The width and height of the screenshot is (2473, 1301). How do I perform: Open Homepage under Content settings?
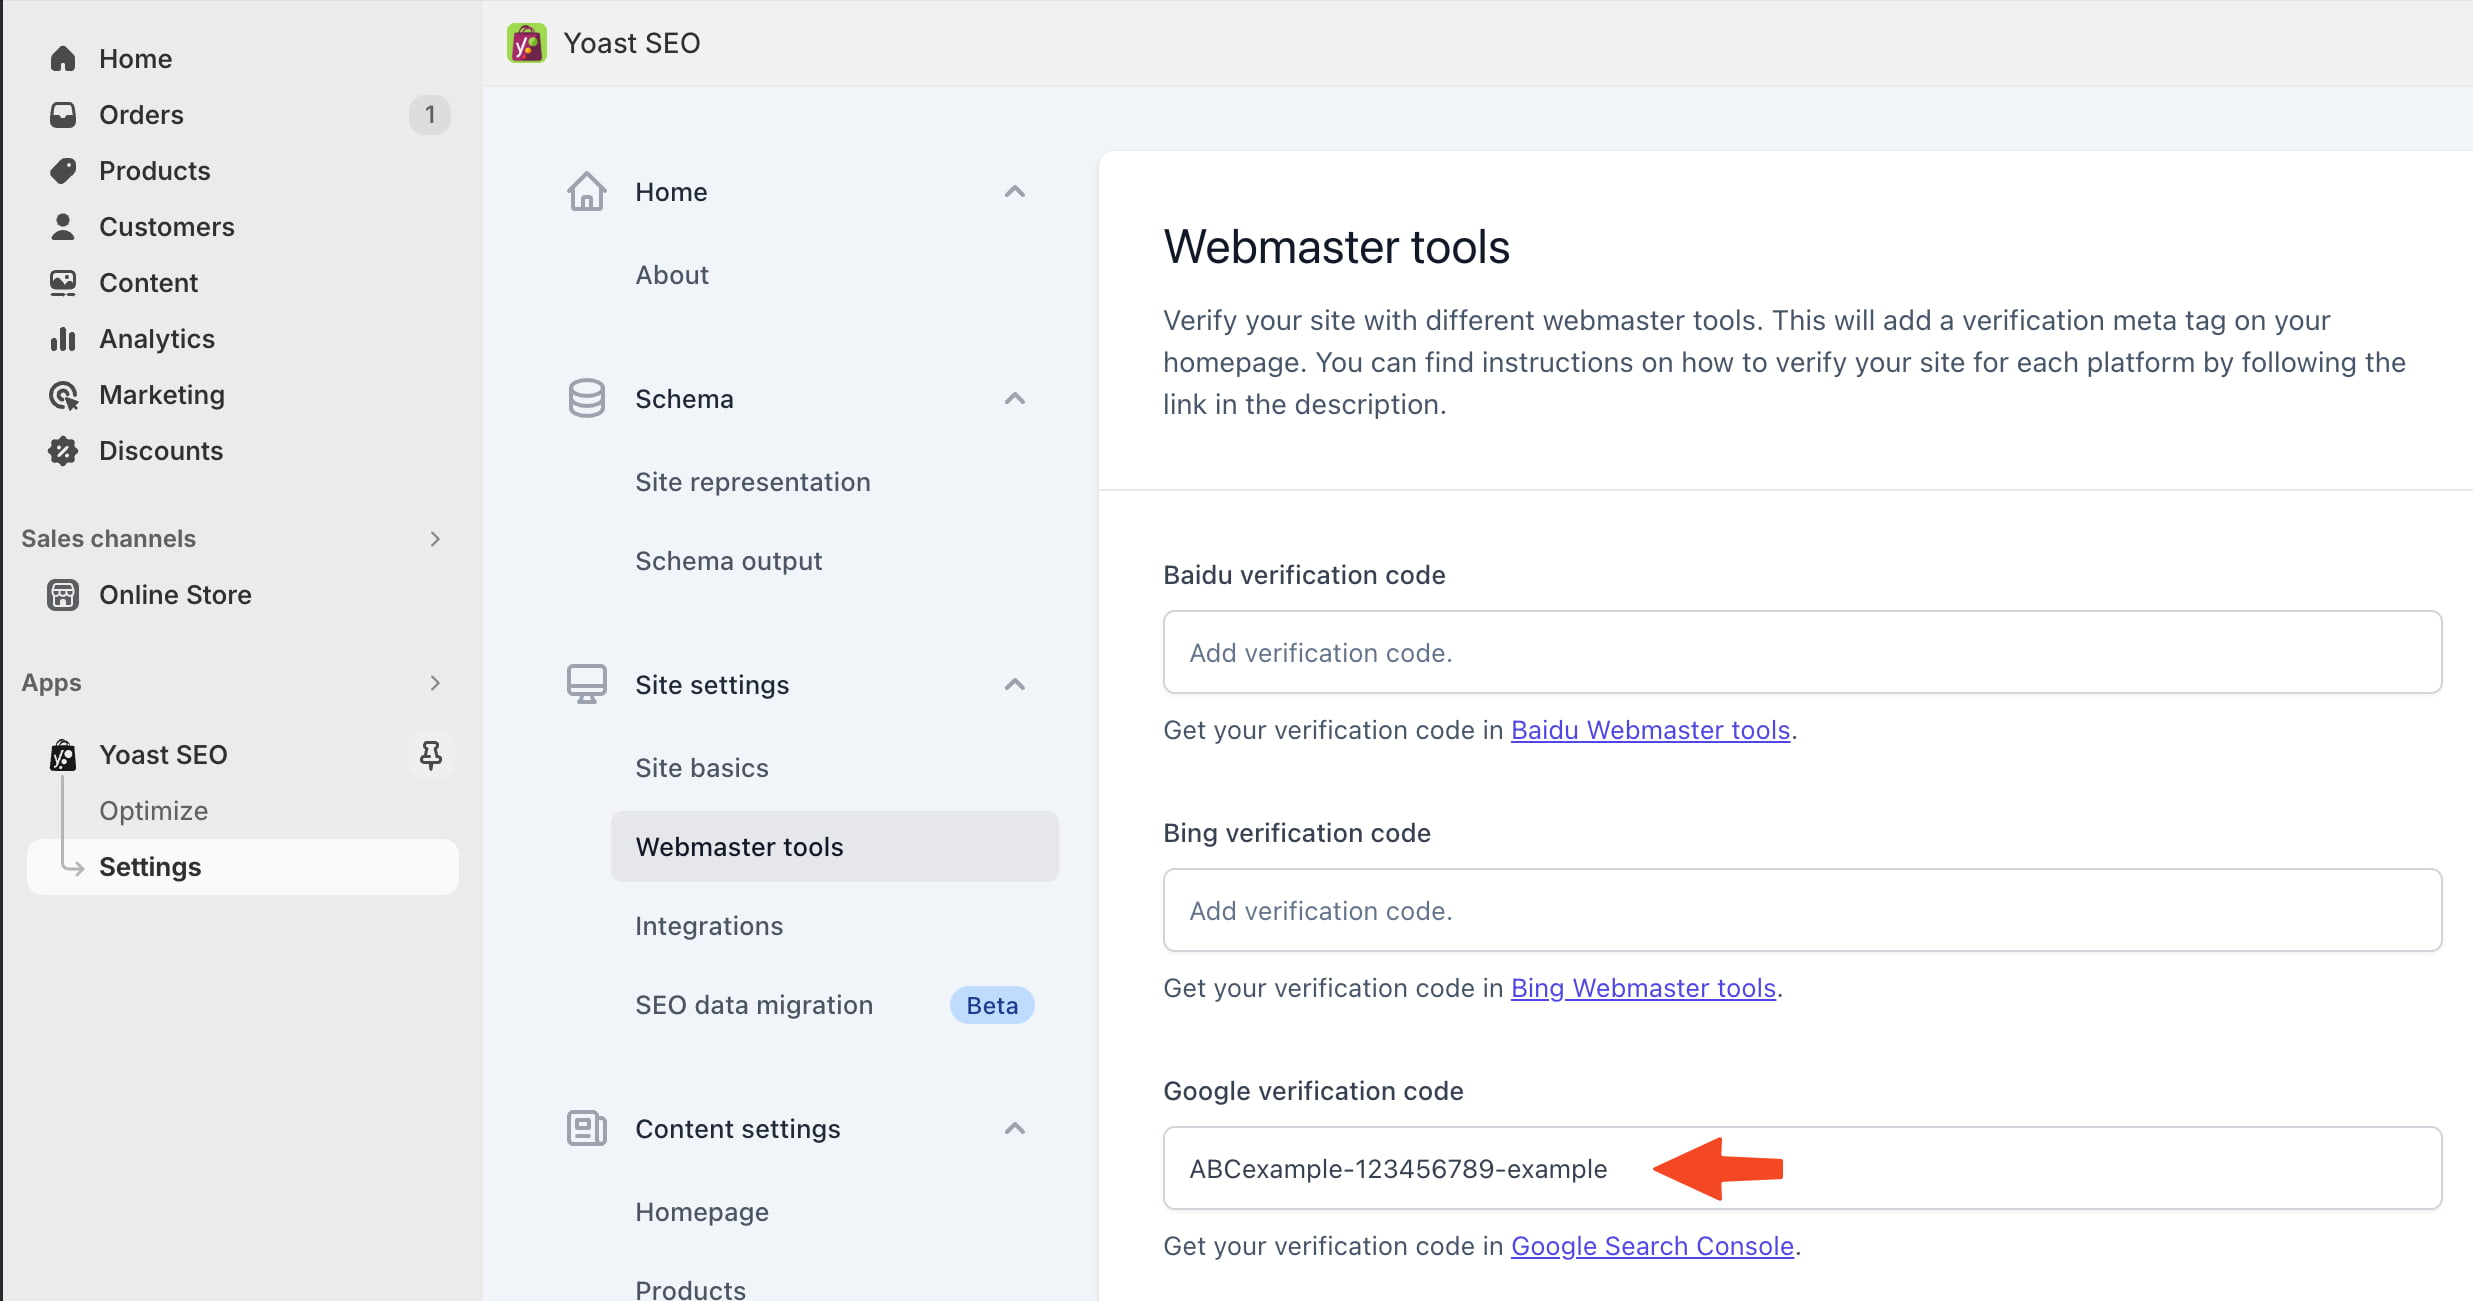pos(702,1212)
